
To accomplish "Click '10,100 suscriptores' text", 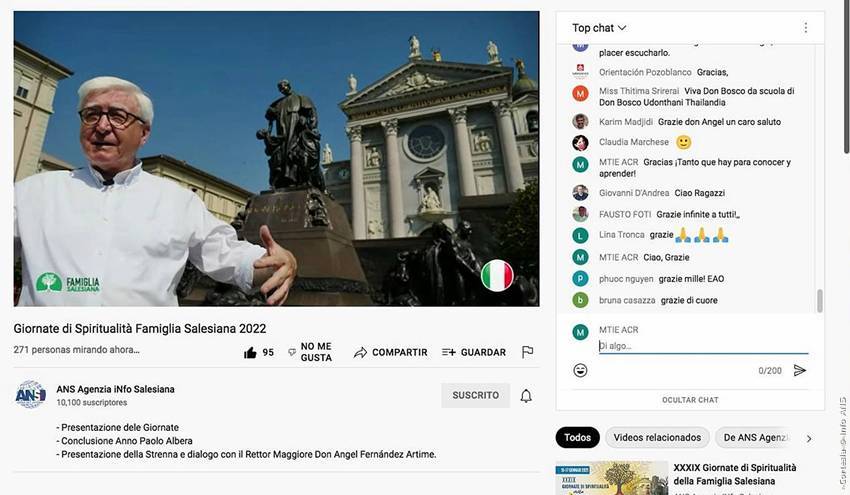I will [92, 402].
